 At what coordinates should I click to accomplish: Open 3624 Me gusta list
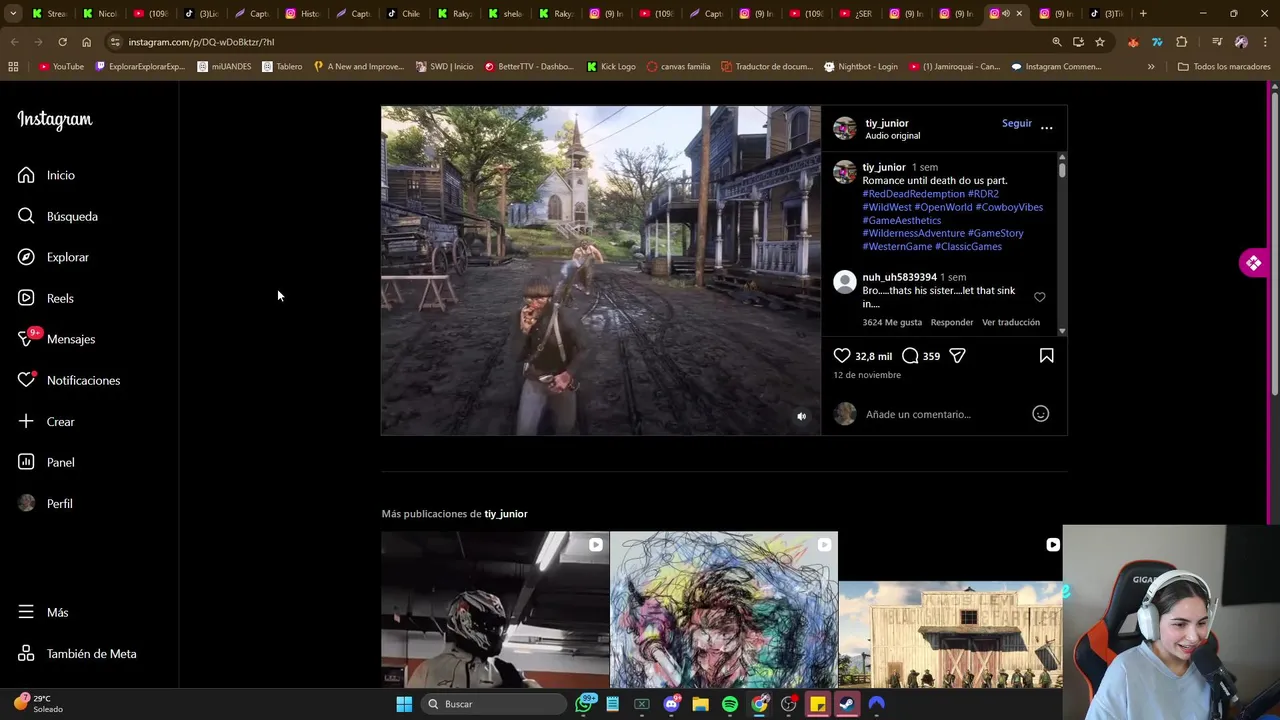click(892, 322)
